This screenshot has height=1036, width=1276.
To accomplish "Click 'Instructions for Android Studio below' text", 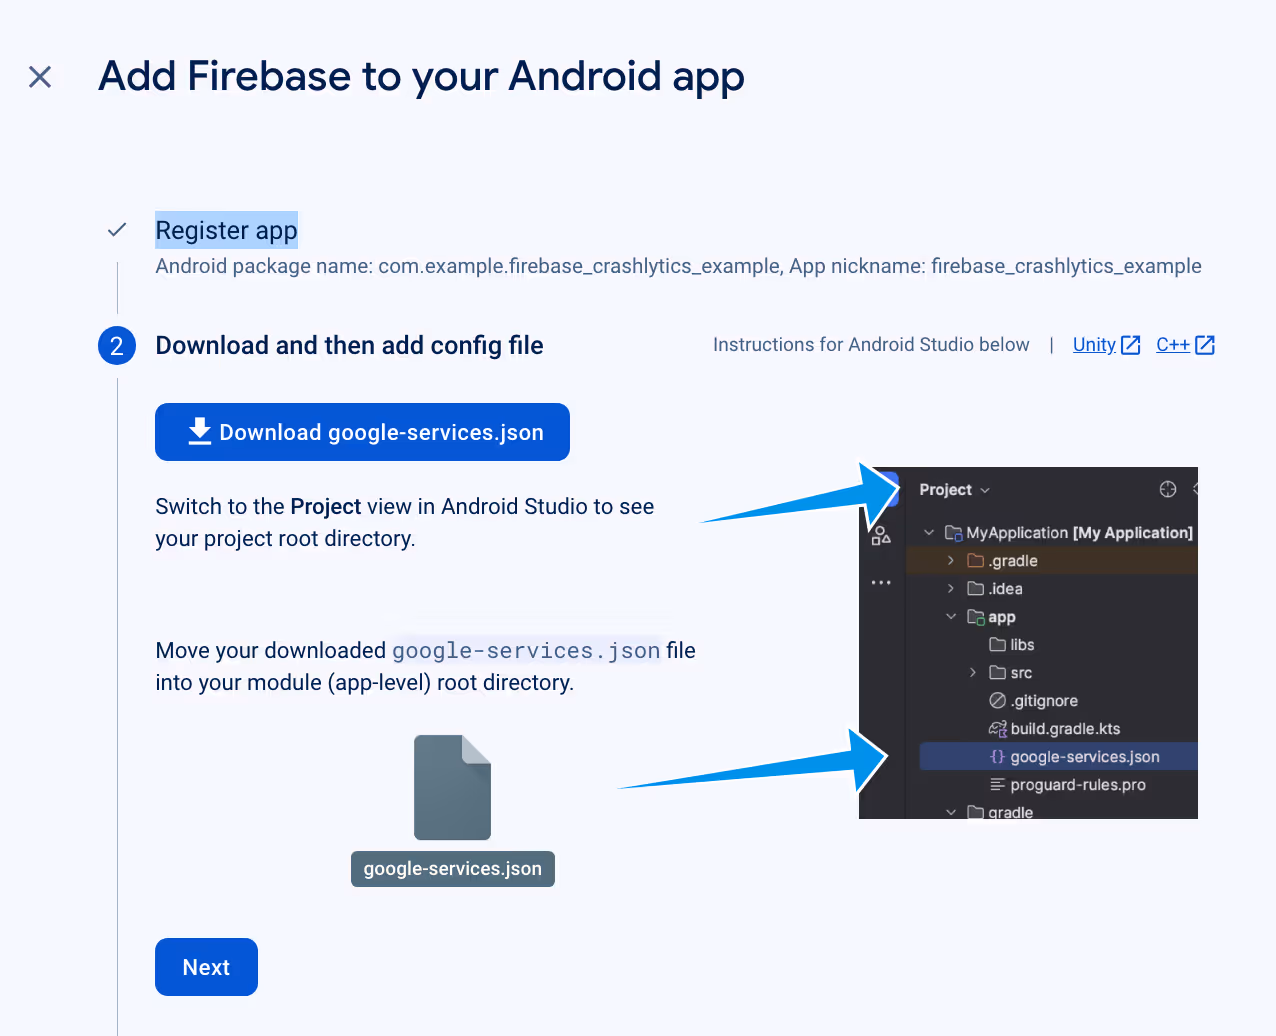I will coord(871,345).
